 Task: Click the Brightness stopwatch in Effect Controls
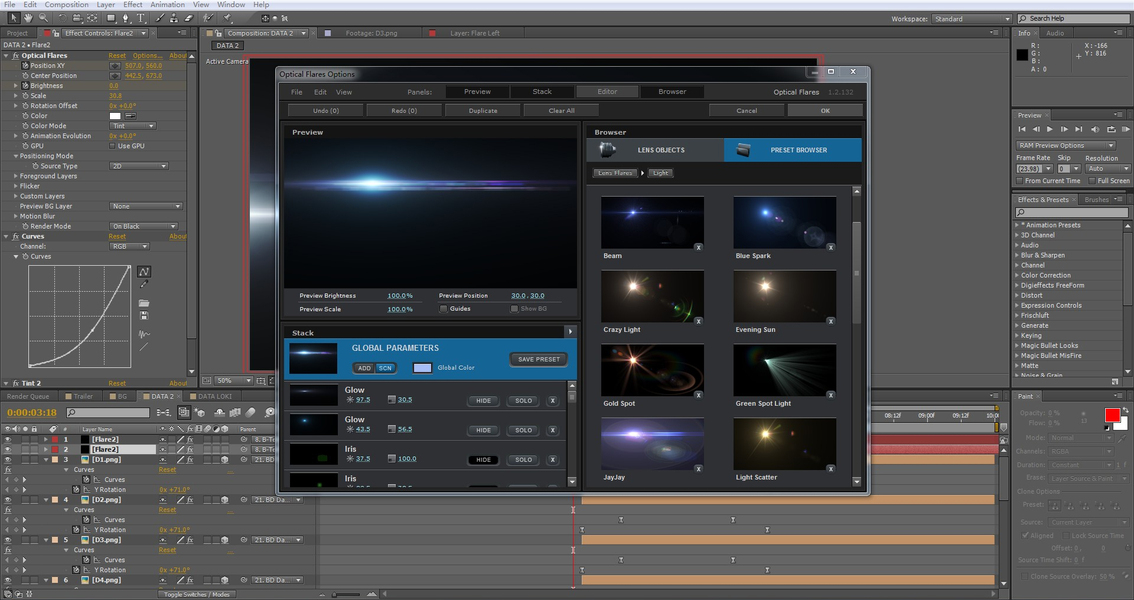pyautogui.click(x=25, y=85)
